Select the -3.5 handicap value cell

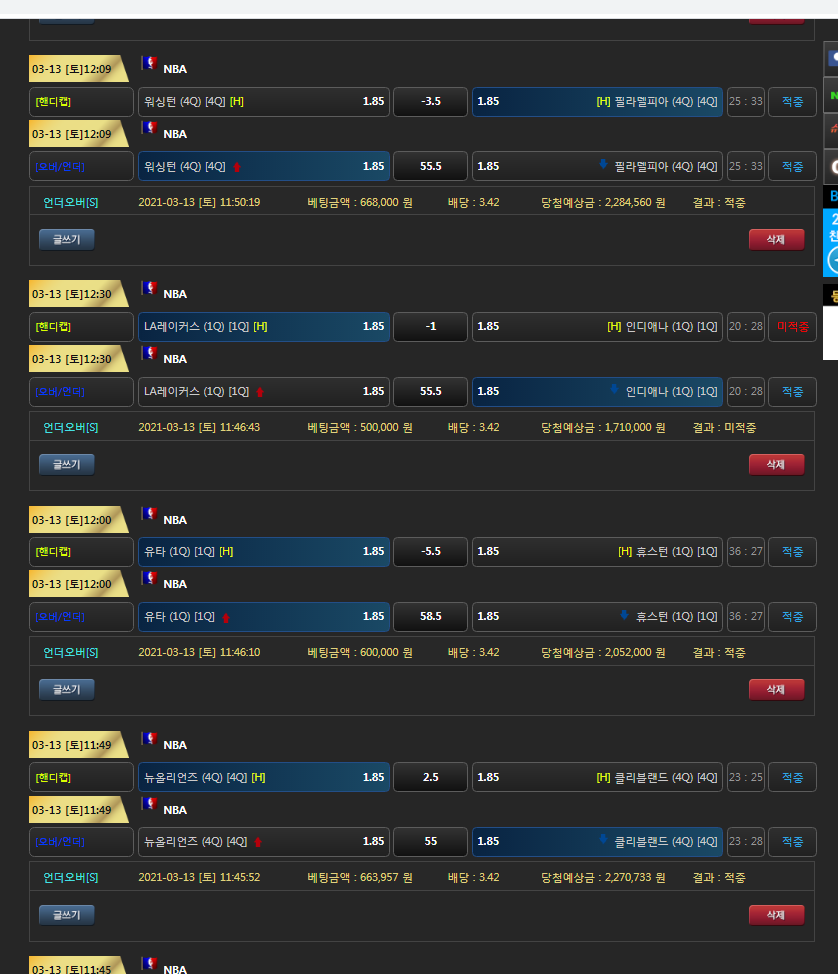(x=430, y=102)
